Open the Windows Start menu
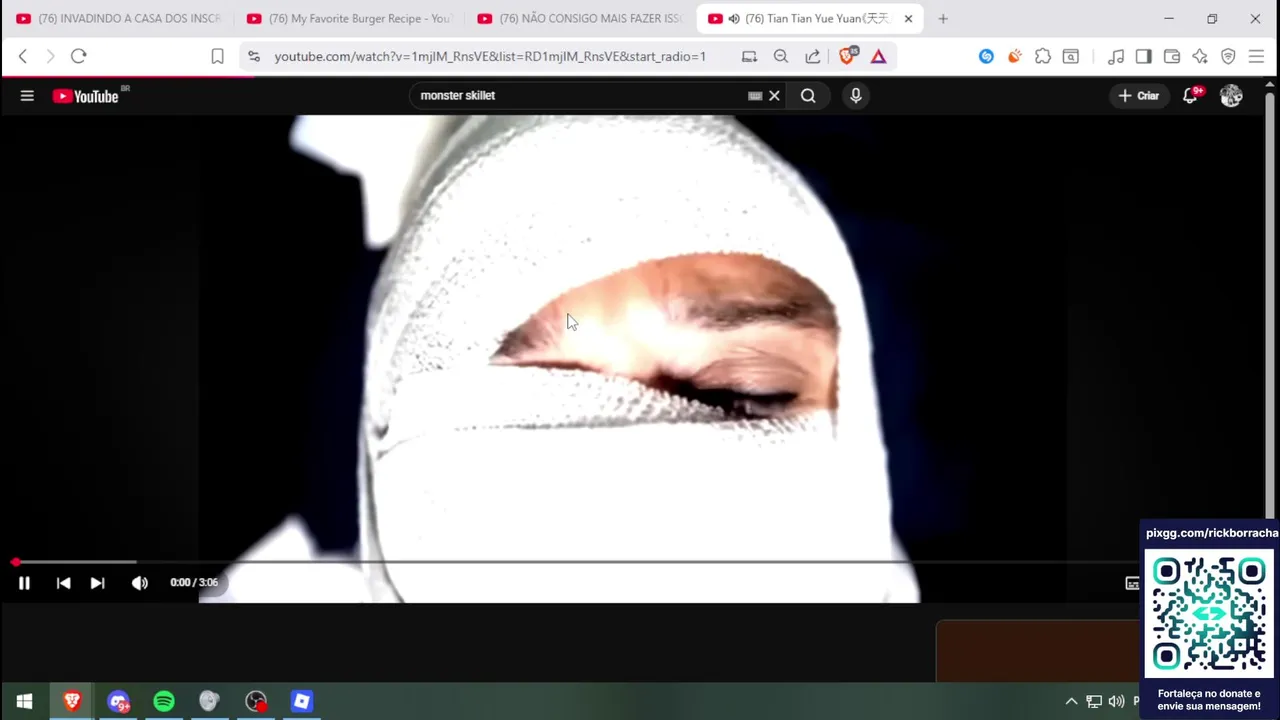 coord(24,702)
